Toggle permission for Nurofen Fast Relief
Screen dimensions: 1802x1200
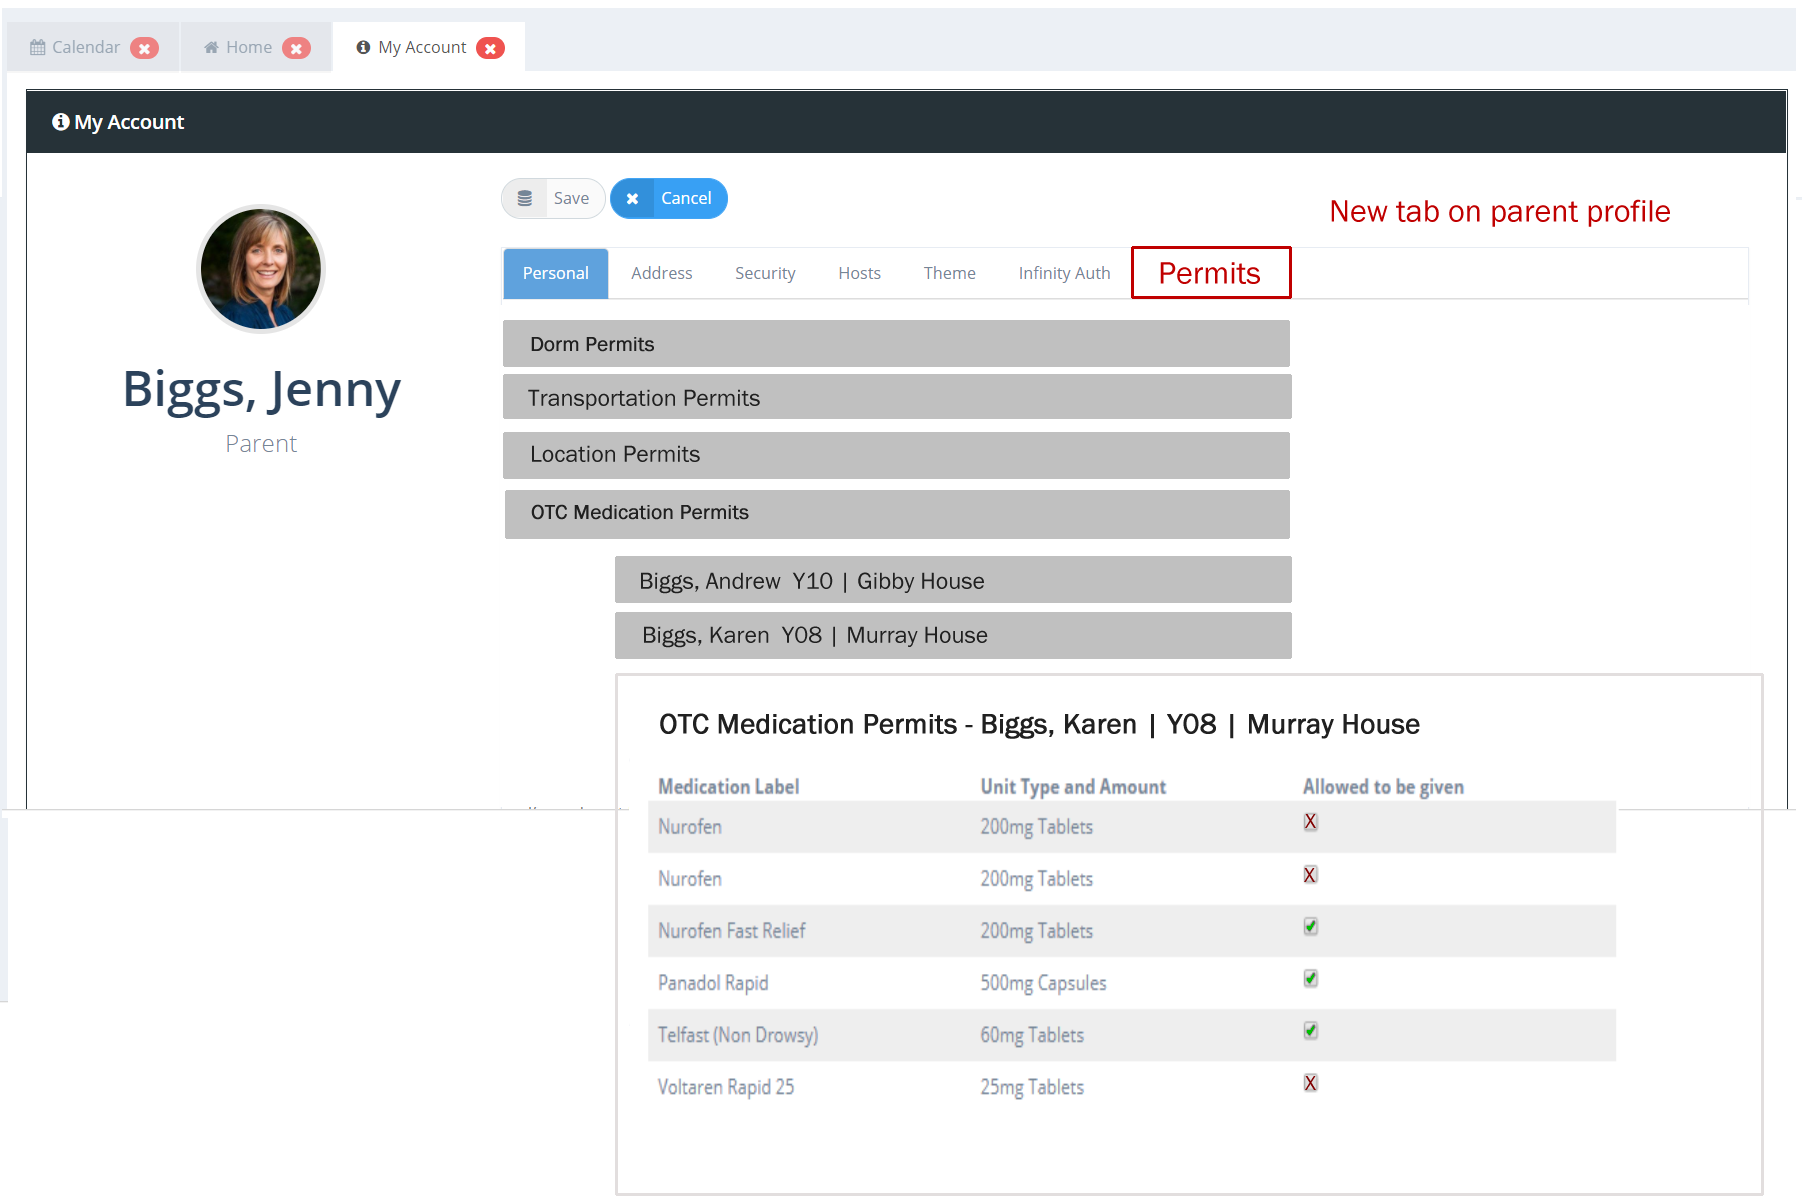coord(1310,927)
